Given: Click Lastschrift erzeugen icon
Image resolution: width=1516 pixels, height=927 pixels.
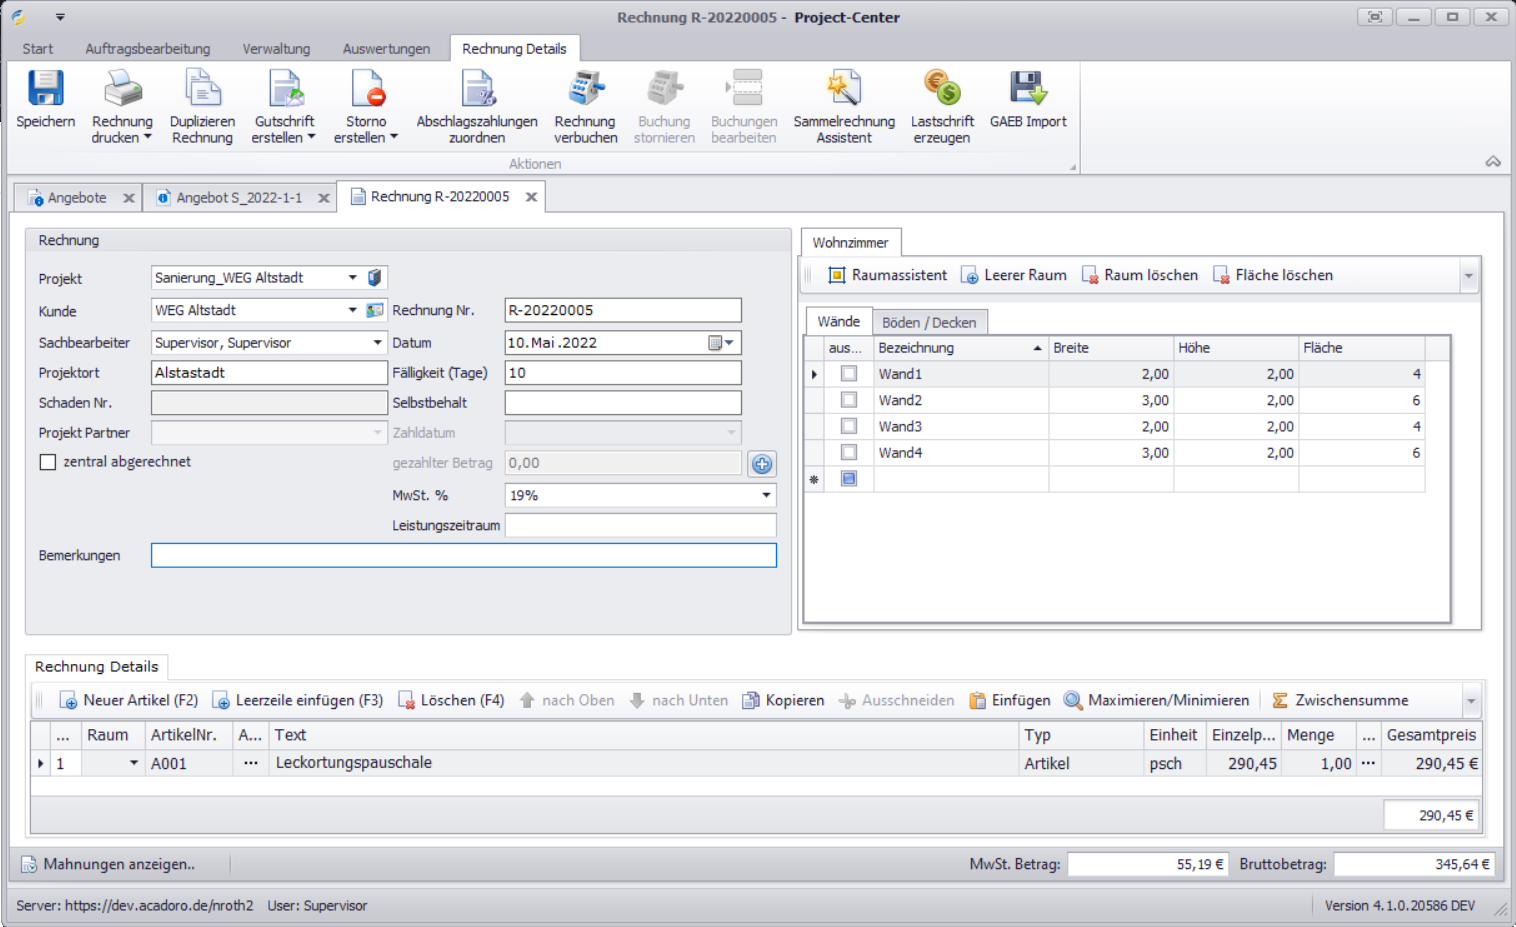Looking at the screenshot, I should (x=941, y=89).
